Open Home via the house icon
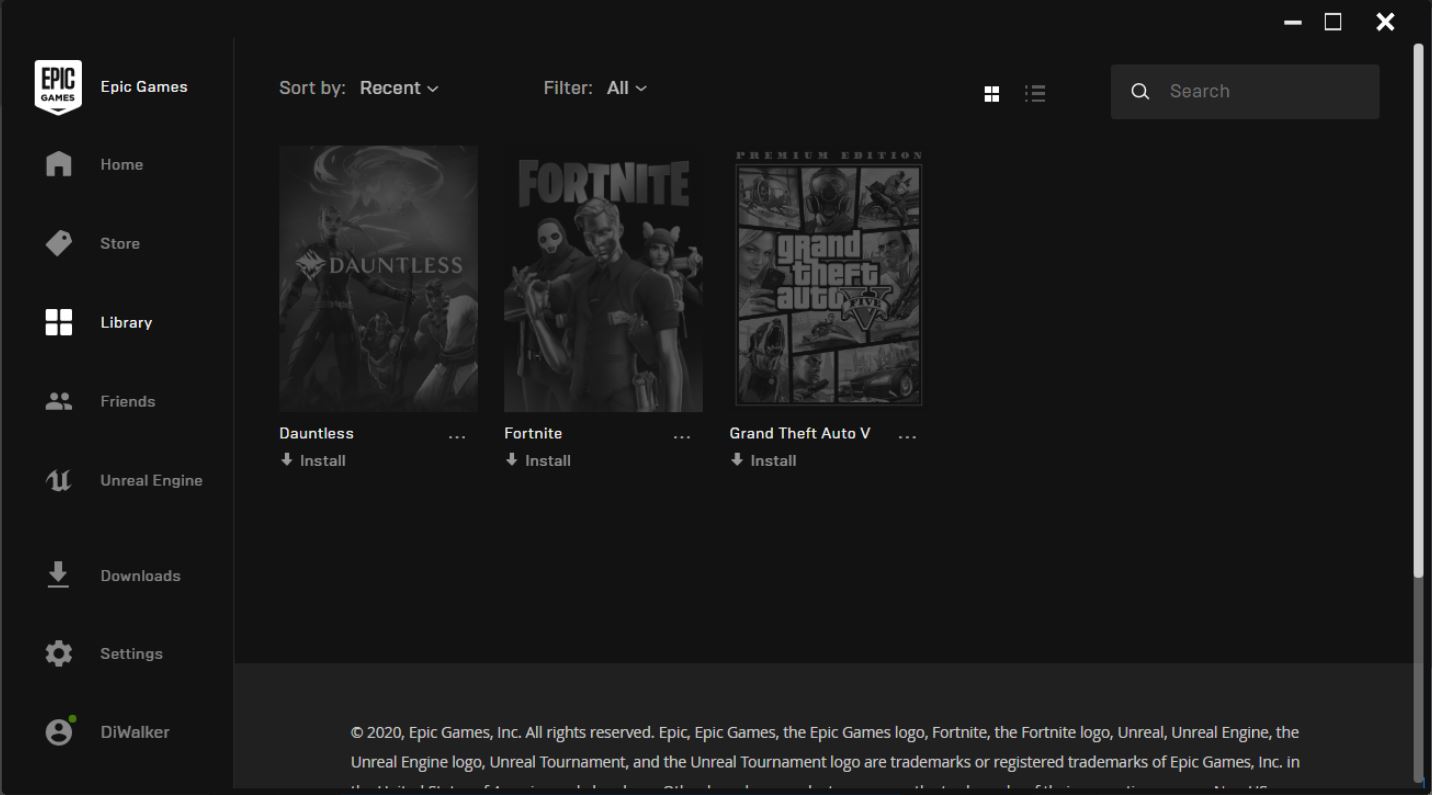The width and height of the screenshot is (1432, 795). (59, 164)
